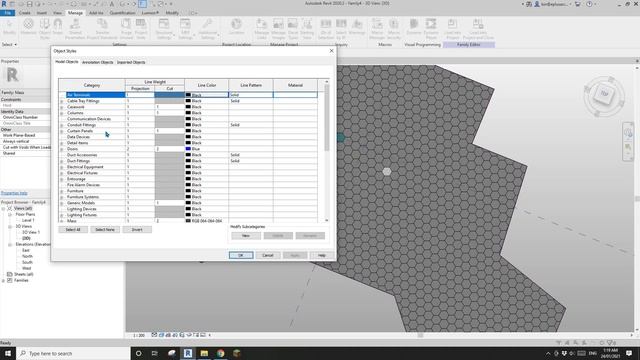
Task: Click the Object Styles table scrollbar
Action: coord(327,118)
